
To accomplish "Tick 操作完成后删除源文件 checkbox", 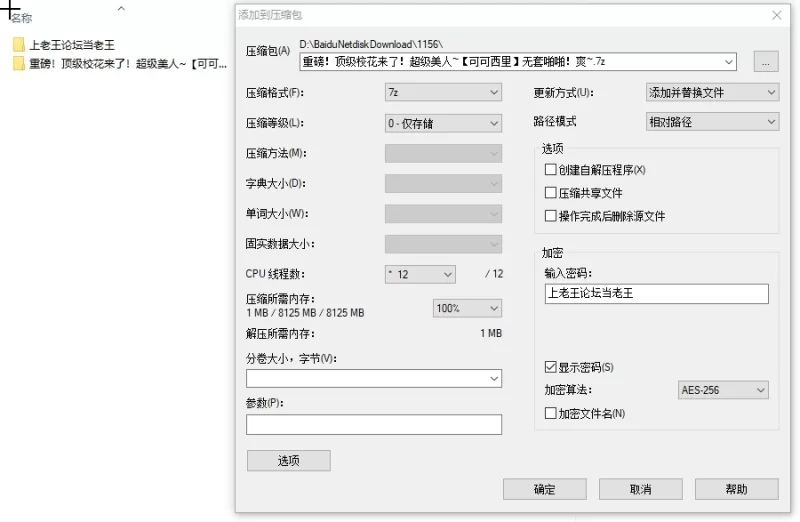I will click(x=551, y=216).
